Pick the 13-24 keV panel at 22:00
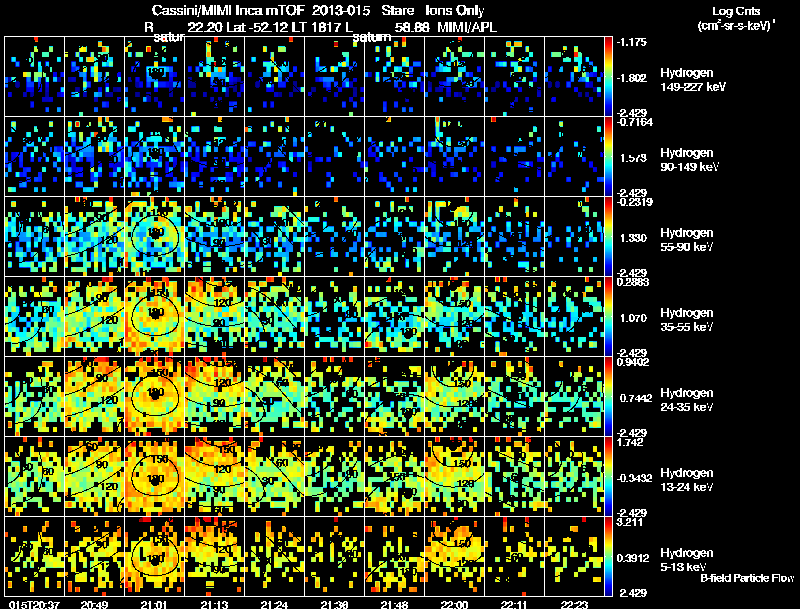 455,477
